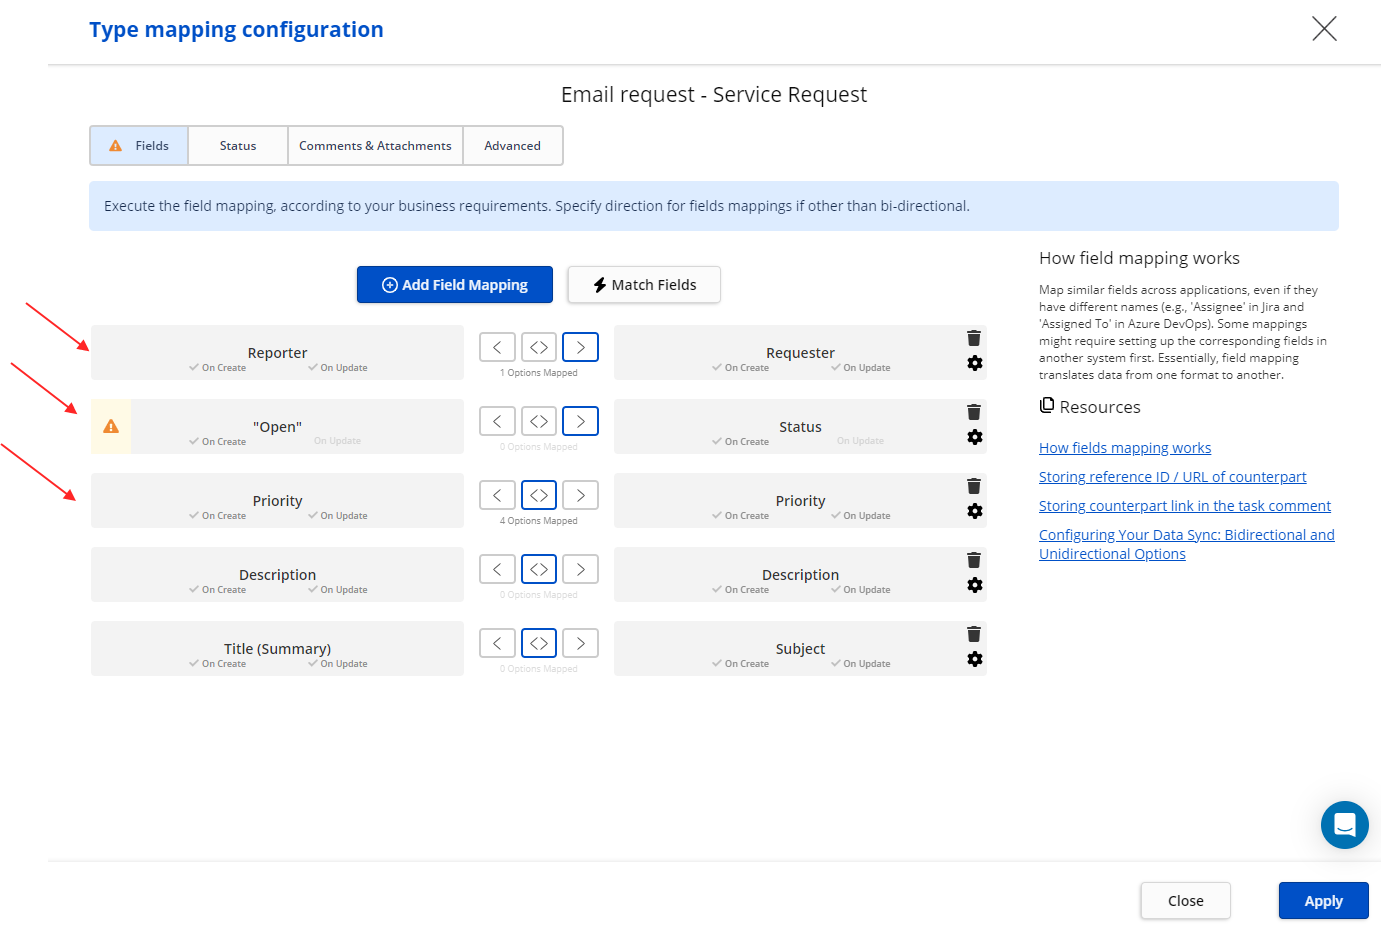The width and height of the screenshot is (1381, 936).
Task: Select the Requester field box
Action: pos(800,352)
